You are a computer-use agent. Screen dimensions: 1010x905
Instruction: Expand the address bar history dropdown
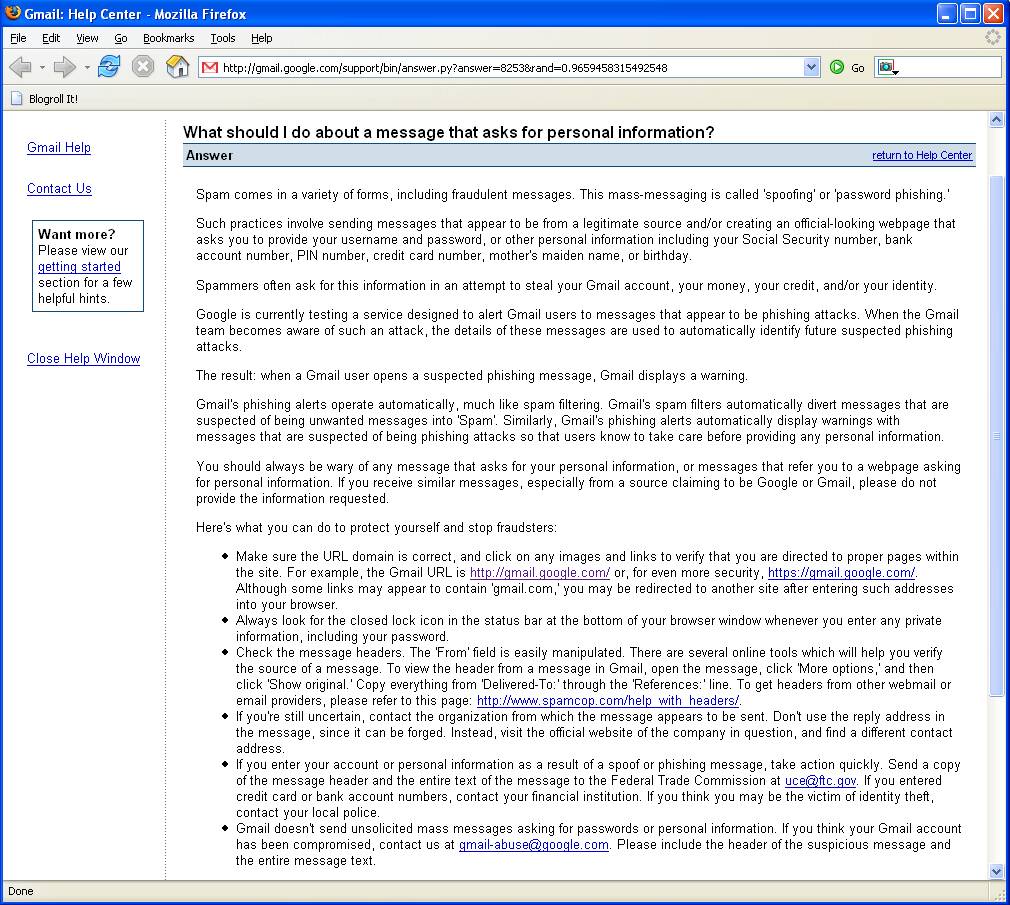coord(811,67)
